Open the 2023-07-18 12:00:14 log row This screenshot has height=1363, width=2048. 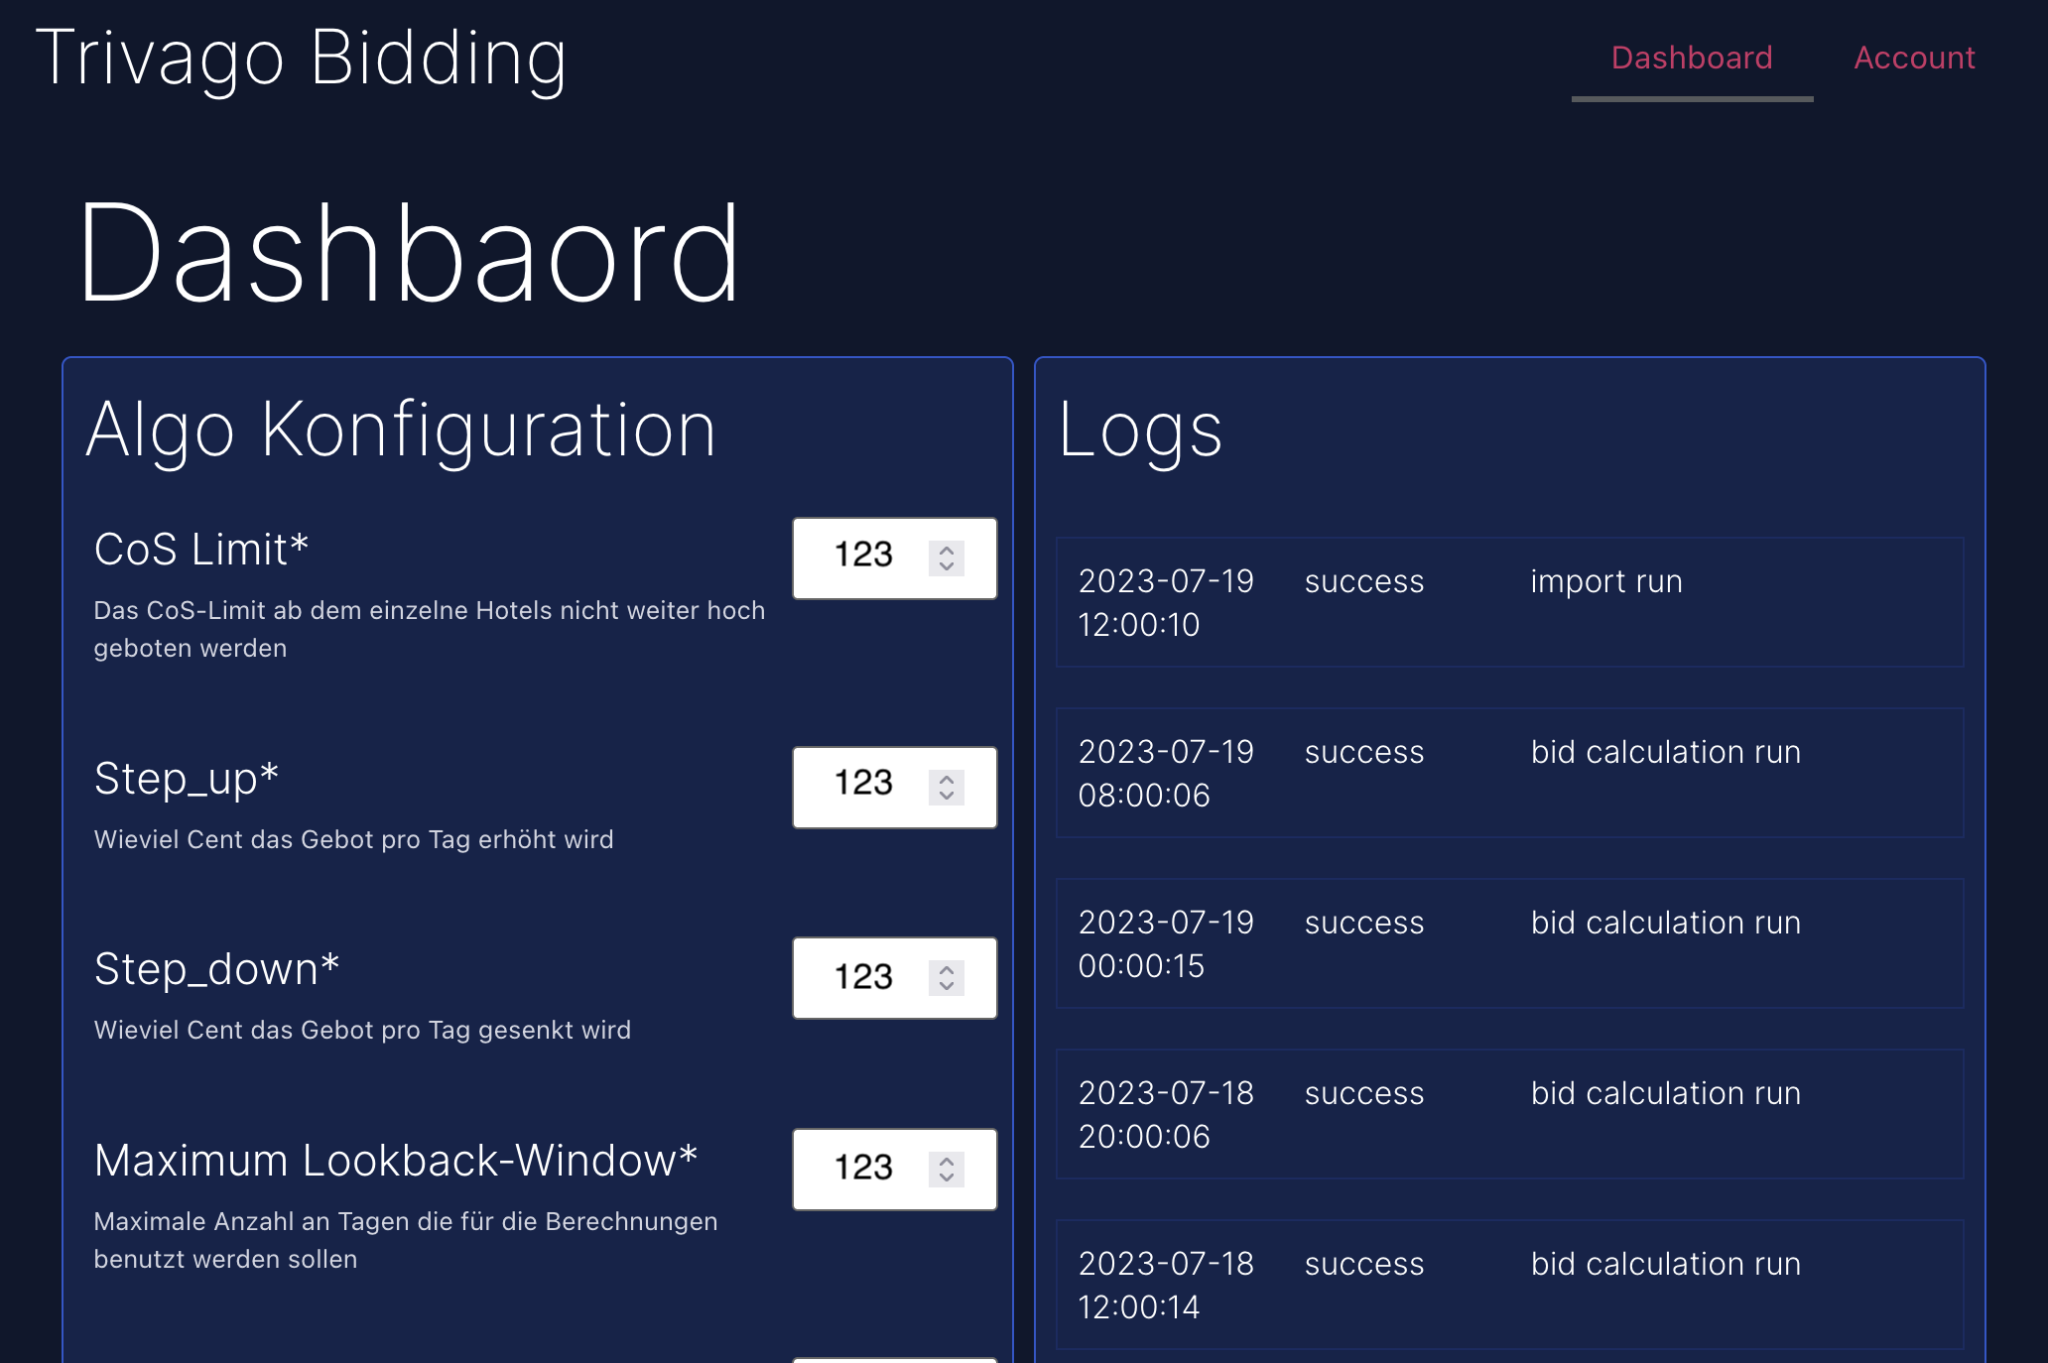tap(1509, 1284)
